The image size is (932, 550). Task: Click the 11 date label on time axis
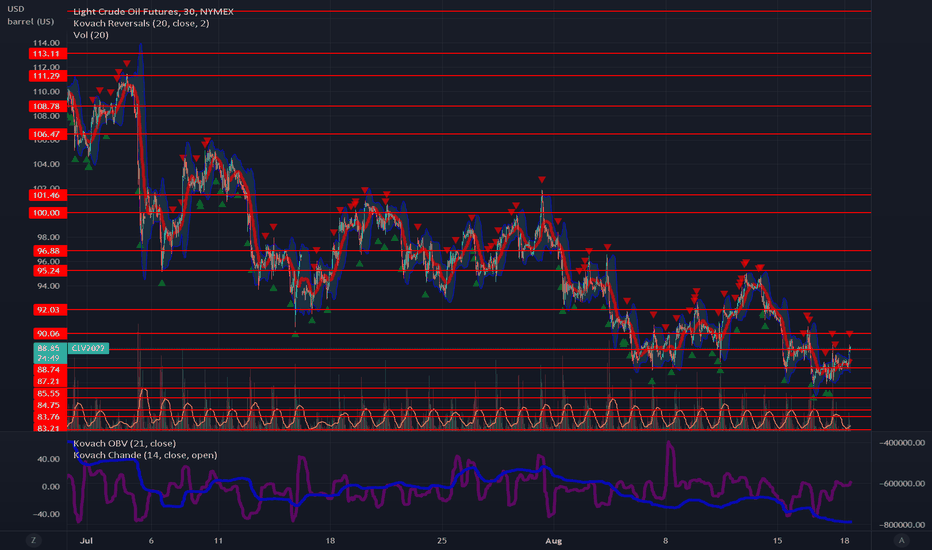[218, 540]
